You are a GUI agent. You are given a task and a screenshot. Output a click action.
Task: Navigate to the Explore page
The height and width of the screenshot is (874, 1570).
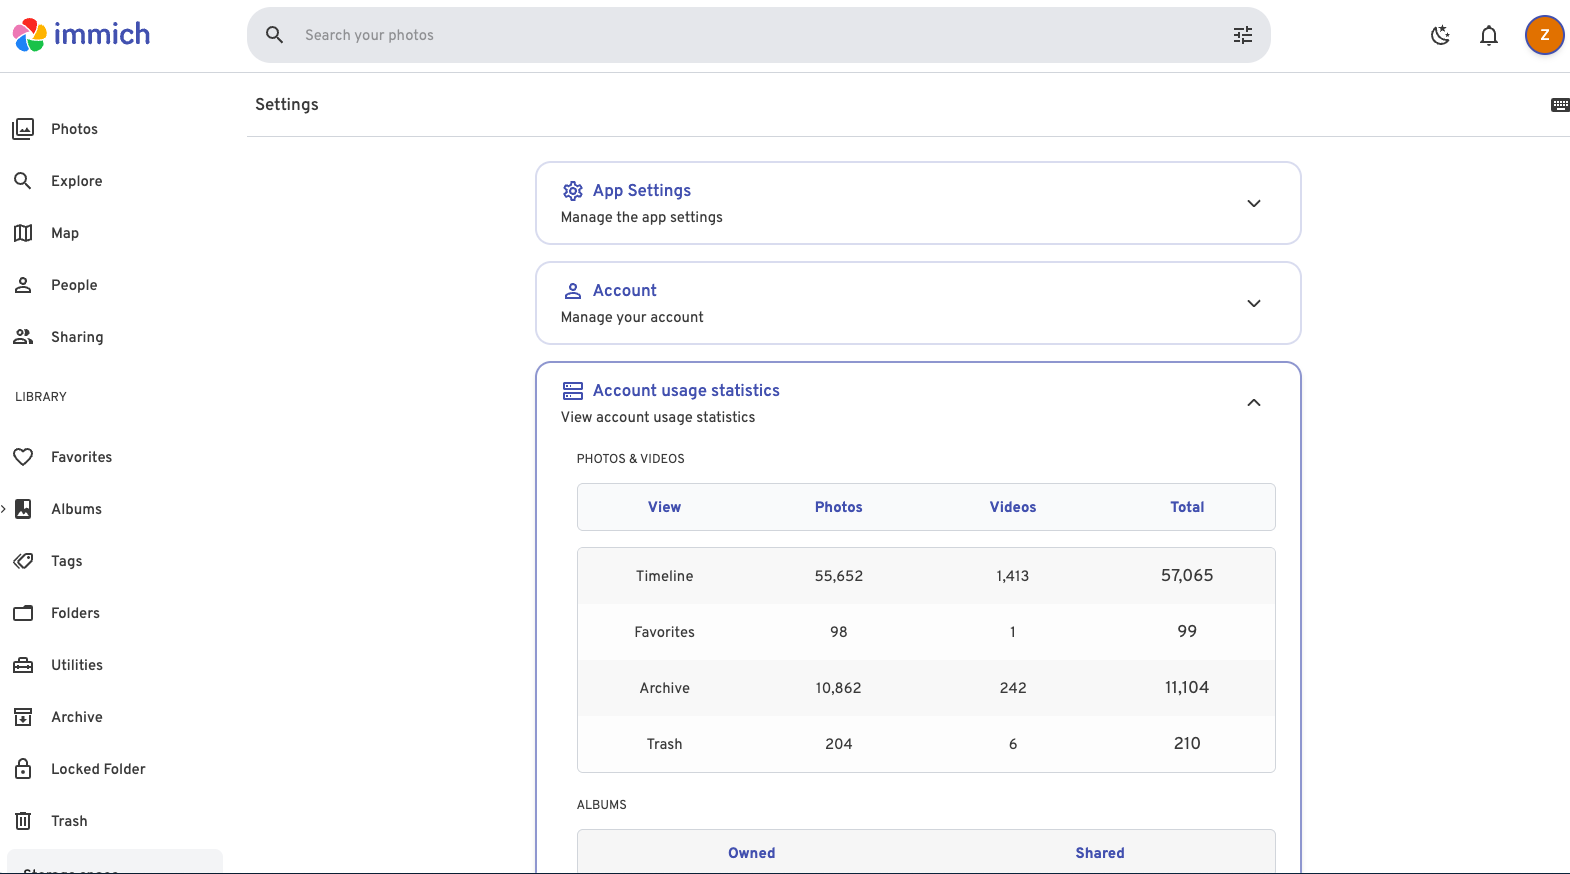76,181
